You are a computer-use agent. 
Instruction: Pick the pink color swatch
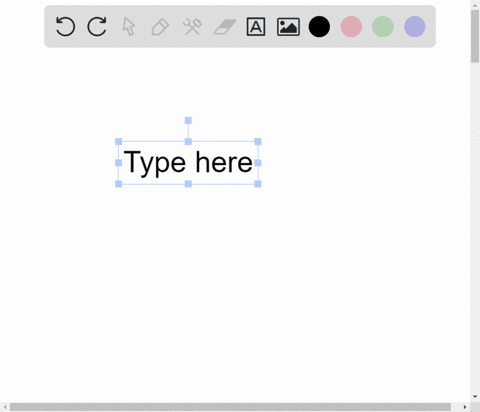[351, 26]
